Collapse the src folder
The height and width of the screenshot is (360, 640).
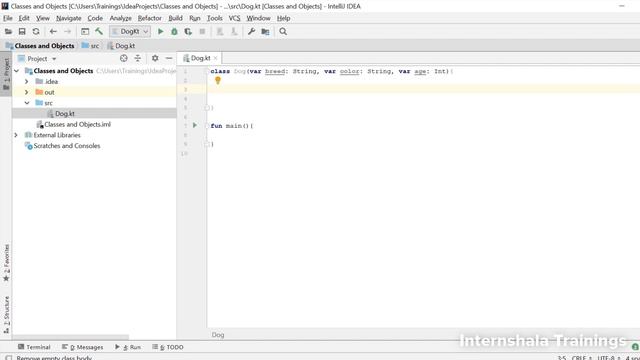pyautogui.click(x=27, y=103)
